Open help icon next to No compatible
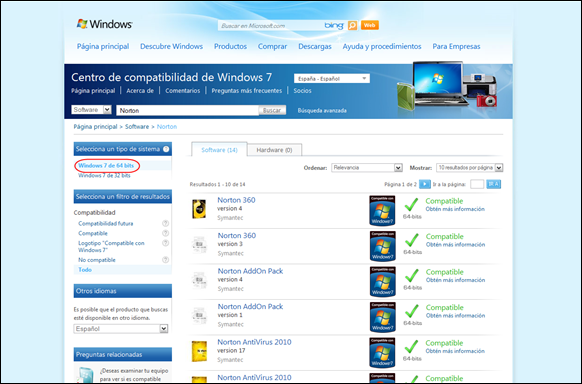The width and height of the screenshot is (582, 384). (166, 260)
